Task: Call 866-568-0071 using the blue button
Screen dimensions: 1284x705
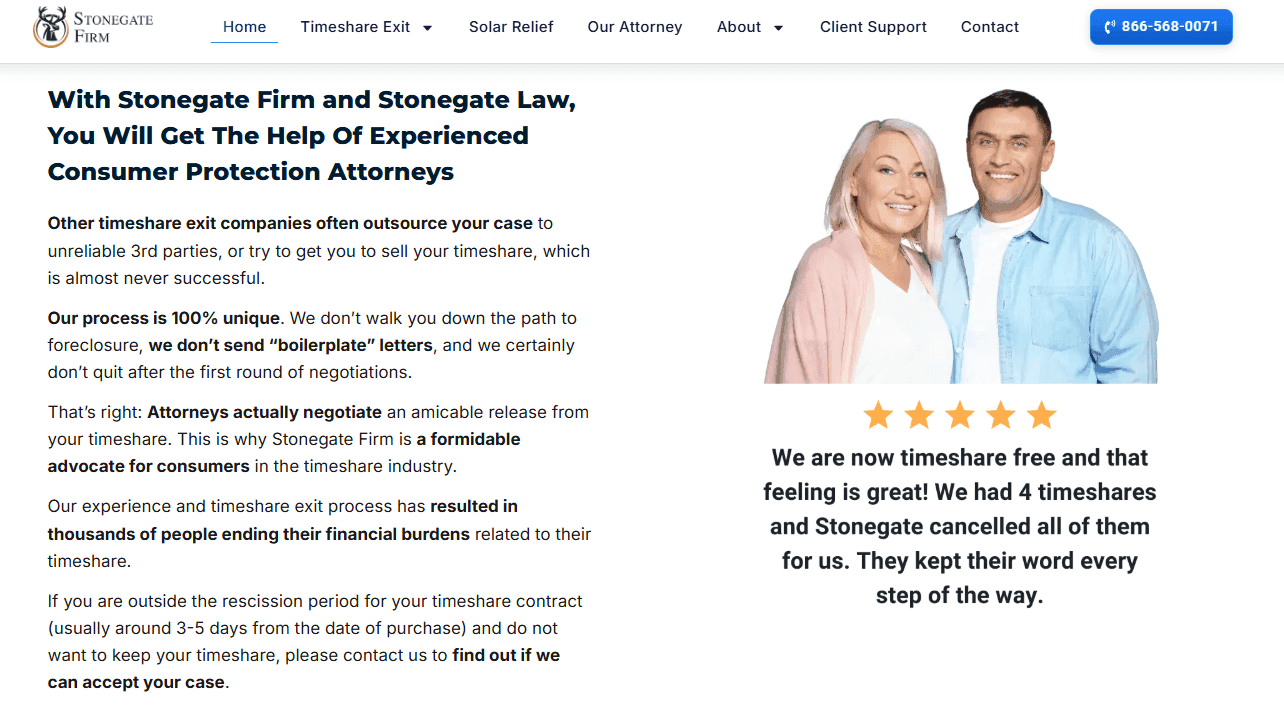Action: pos(1161,27)
